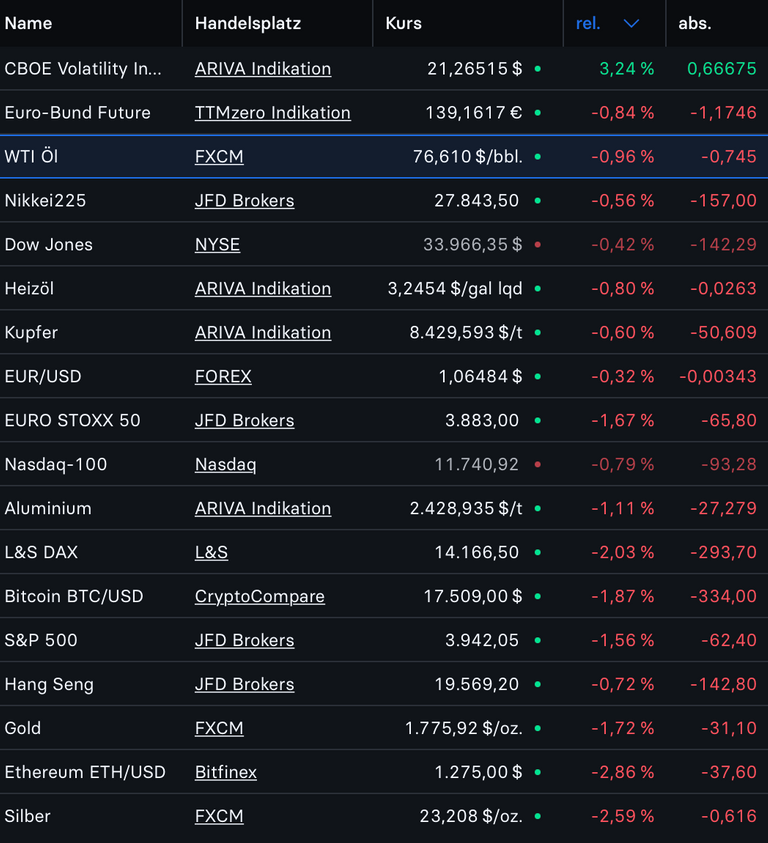
Task: Open the NYSE link for Dow Jones
Action: tap(217, 245)
